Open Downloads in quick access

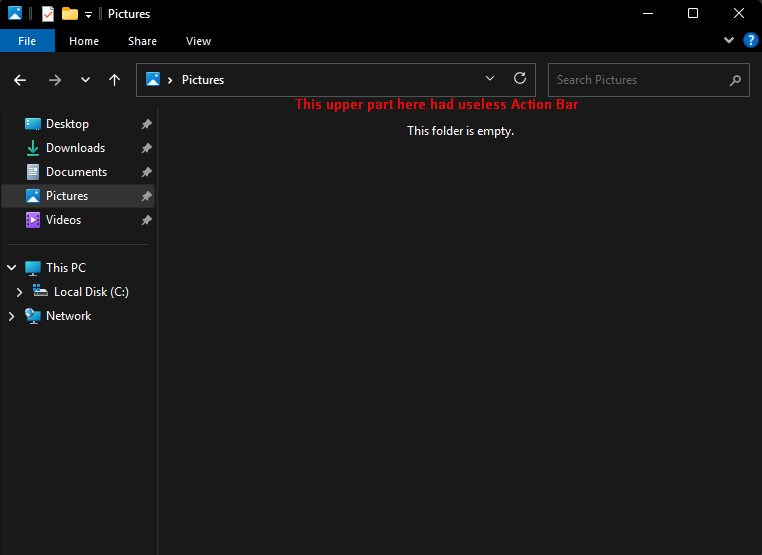[75, 148]
